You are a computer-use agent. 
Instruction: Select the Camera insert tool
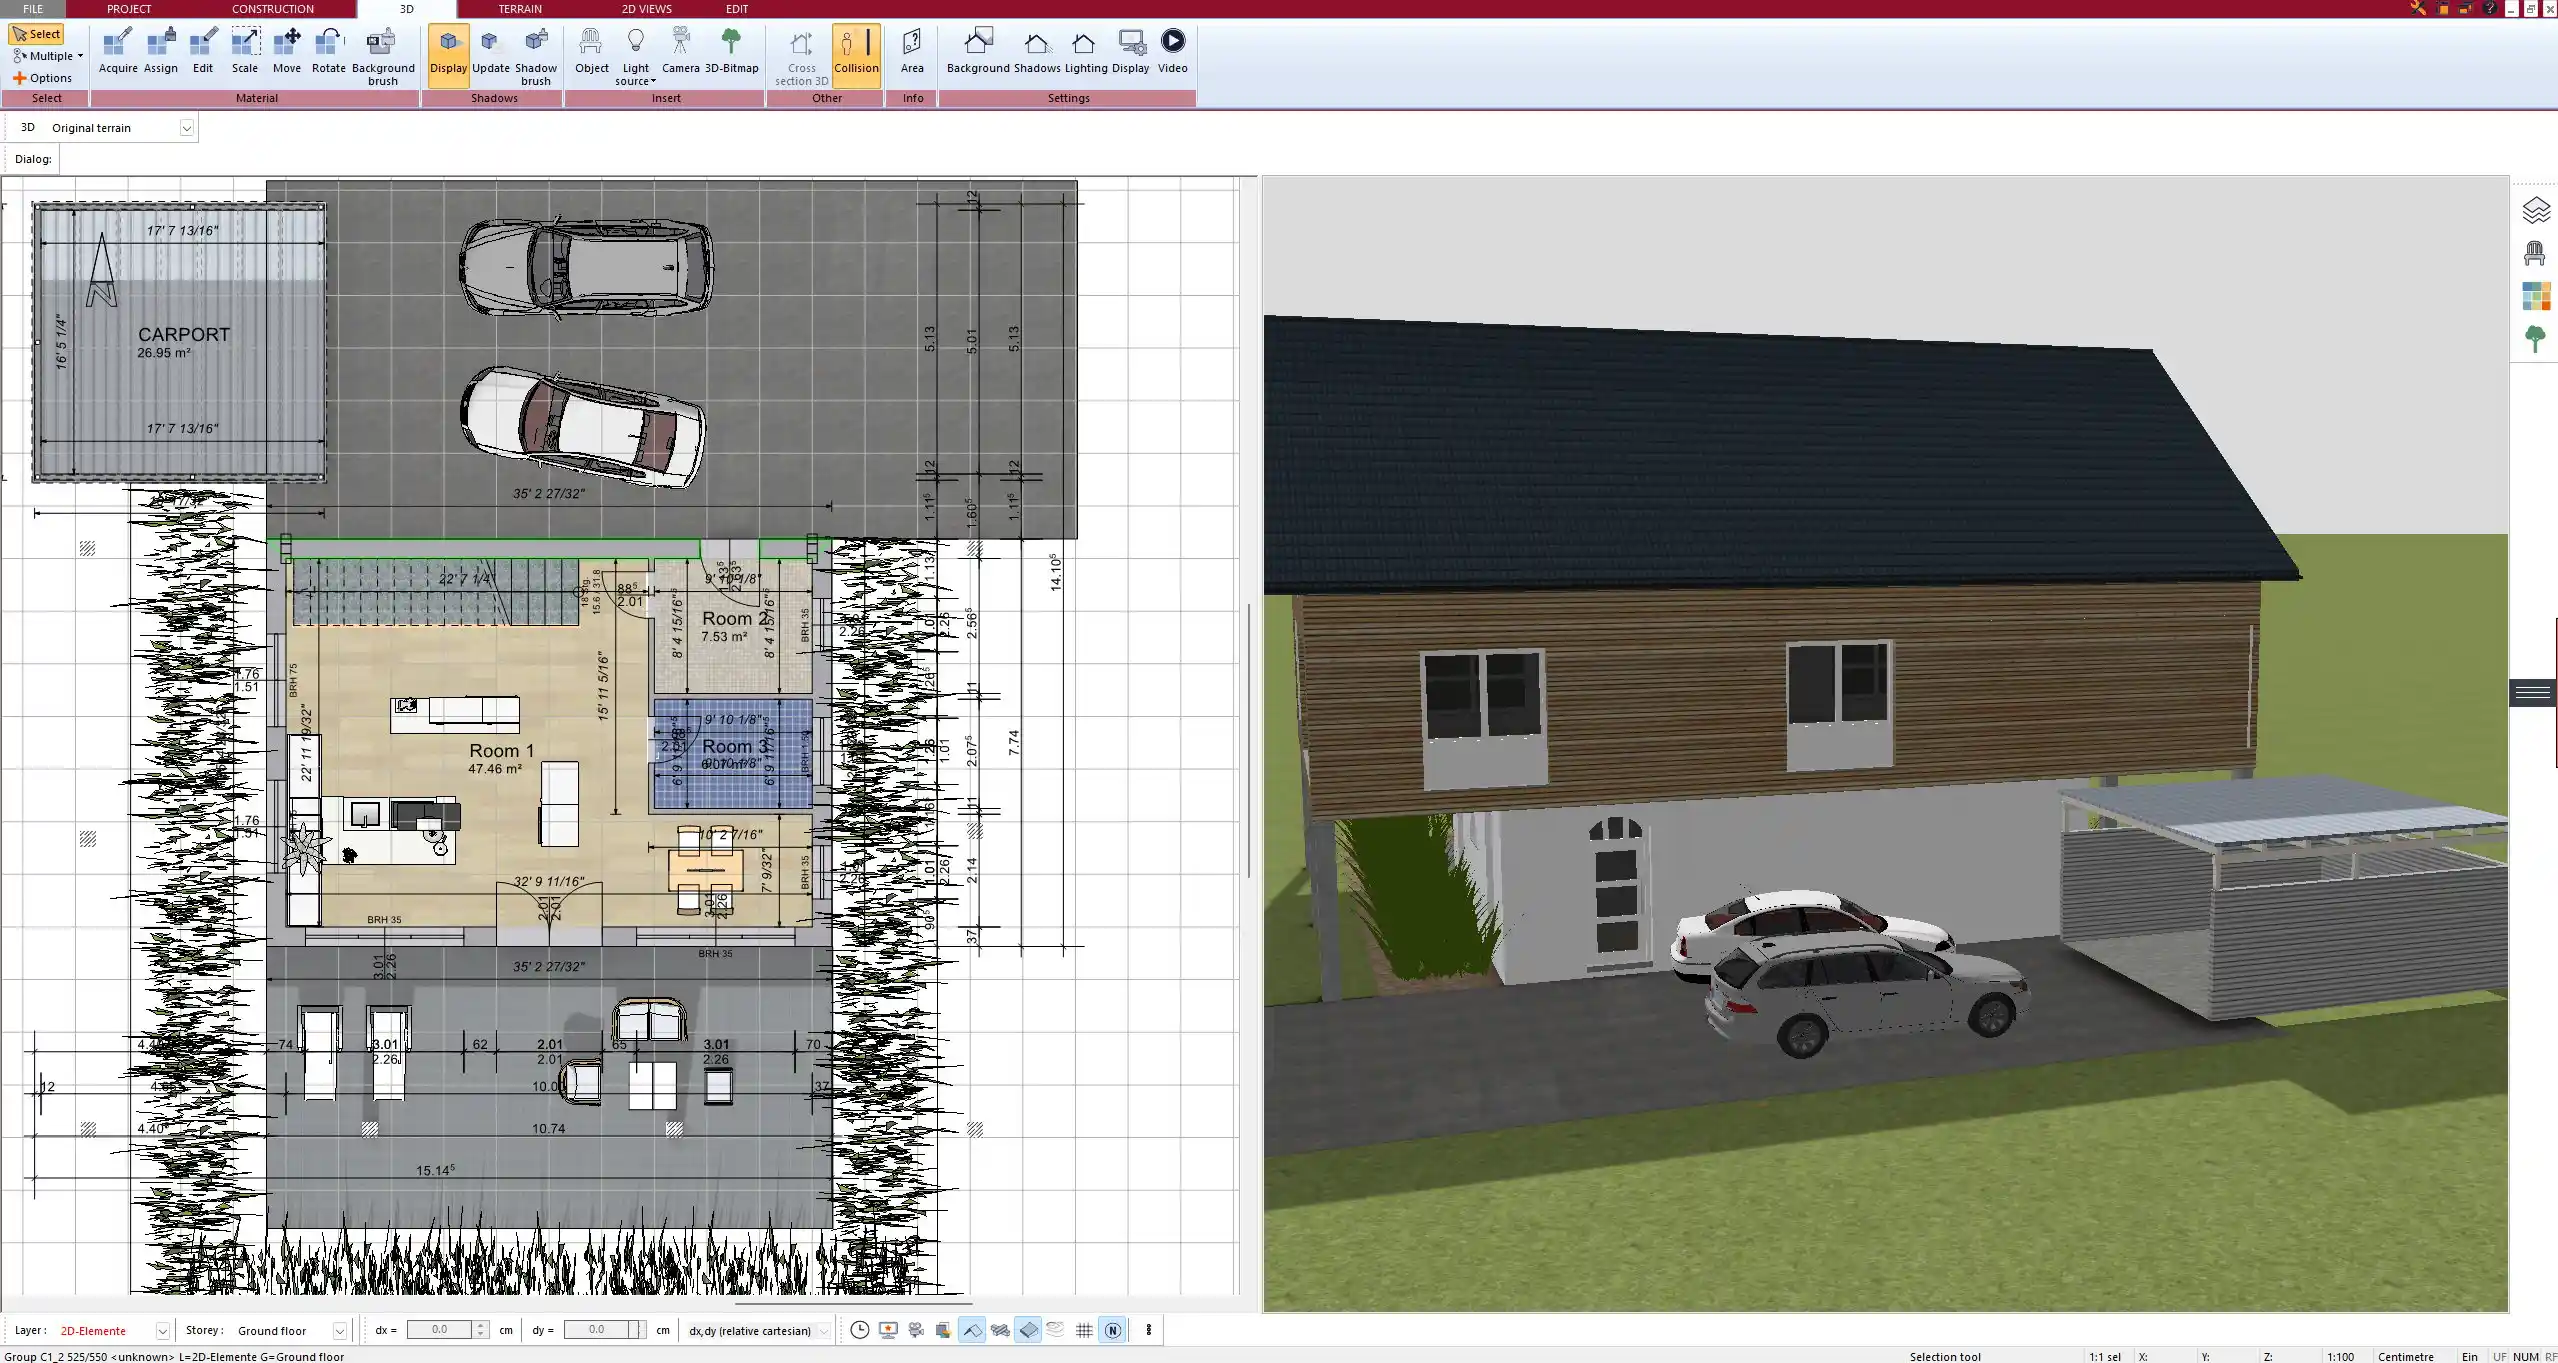click(x=680, y=52)
